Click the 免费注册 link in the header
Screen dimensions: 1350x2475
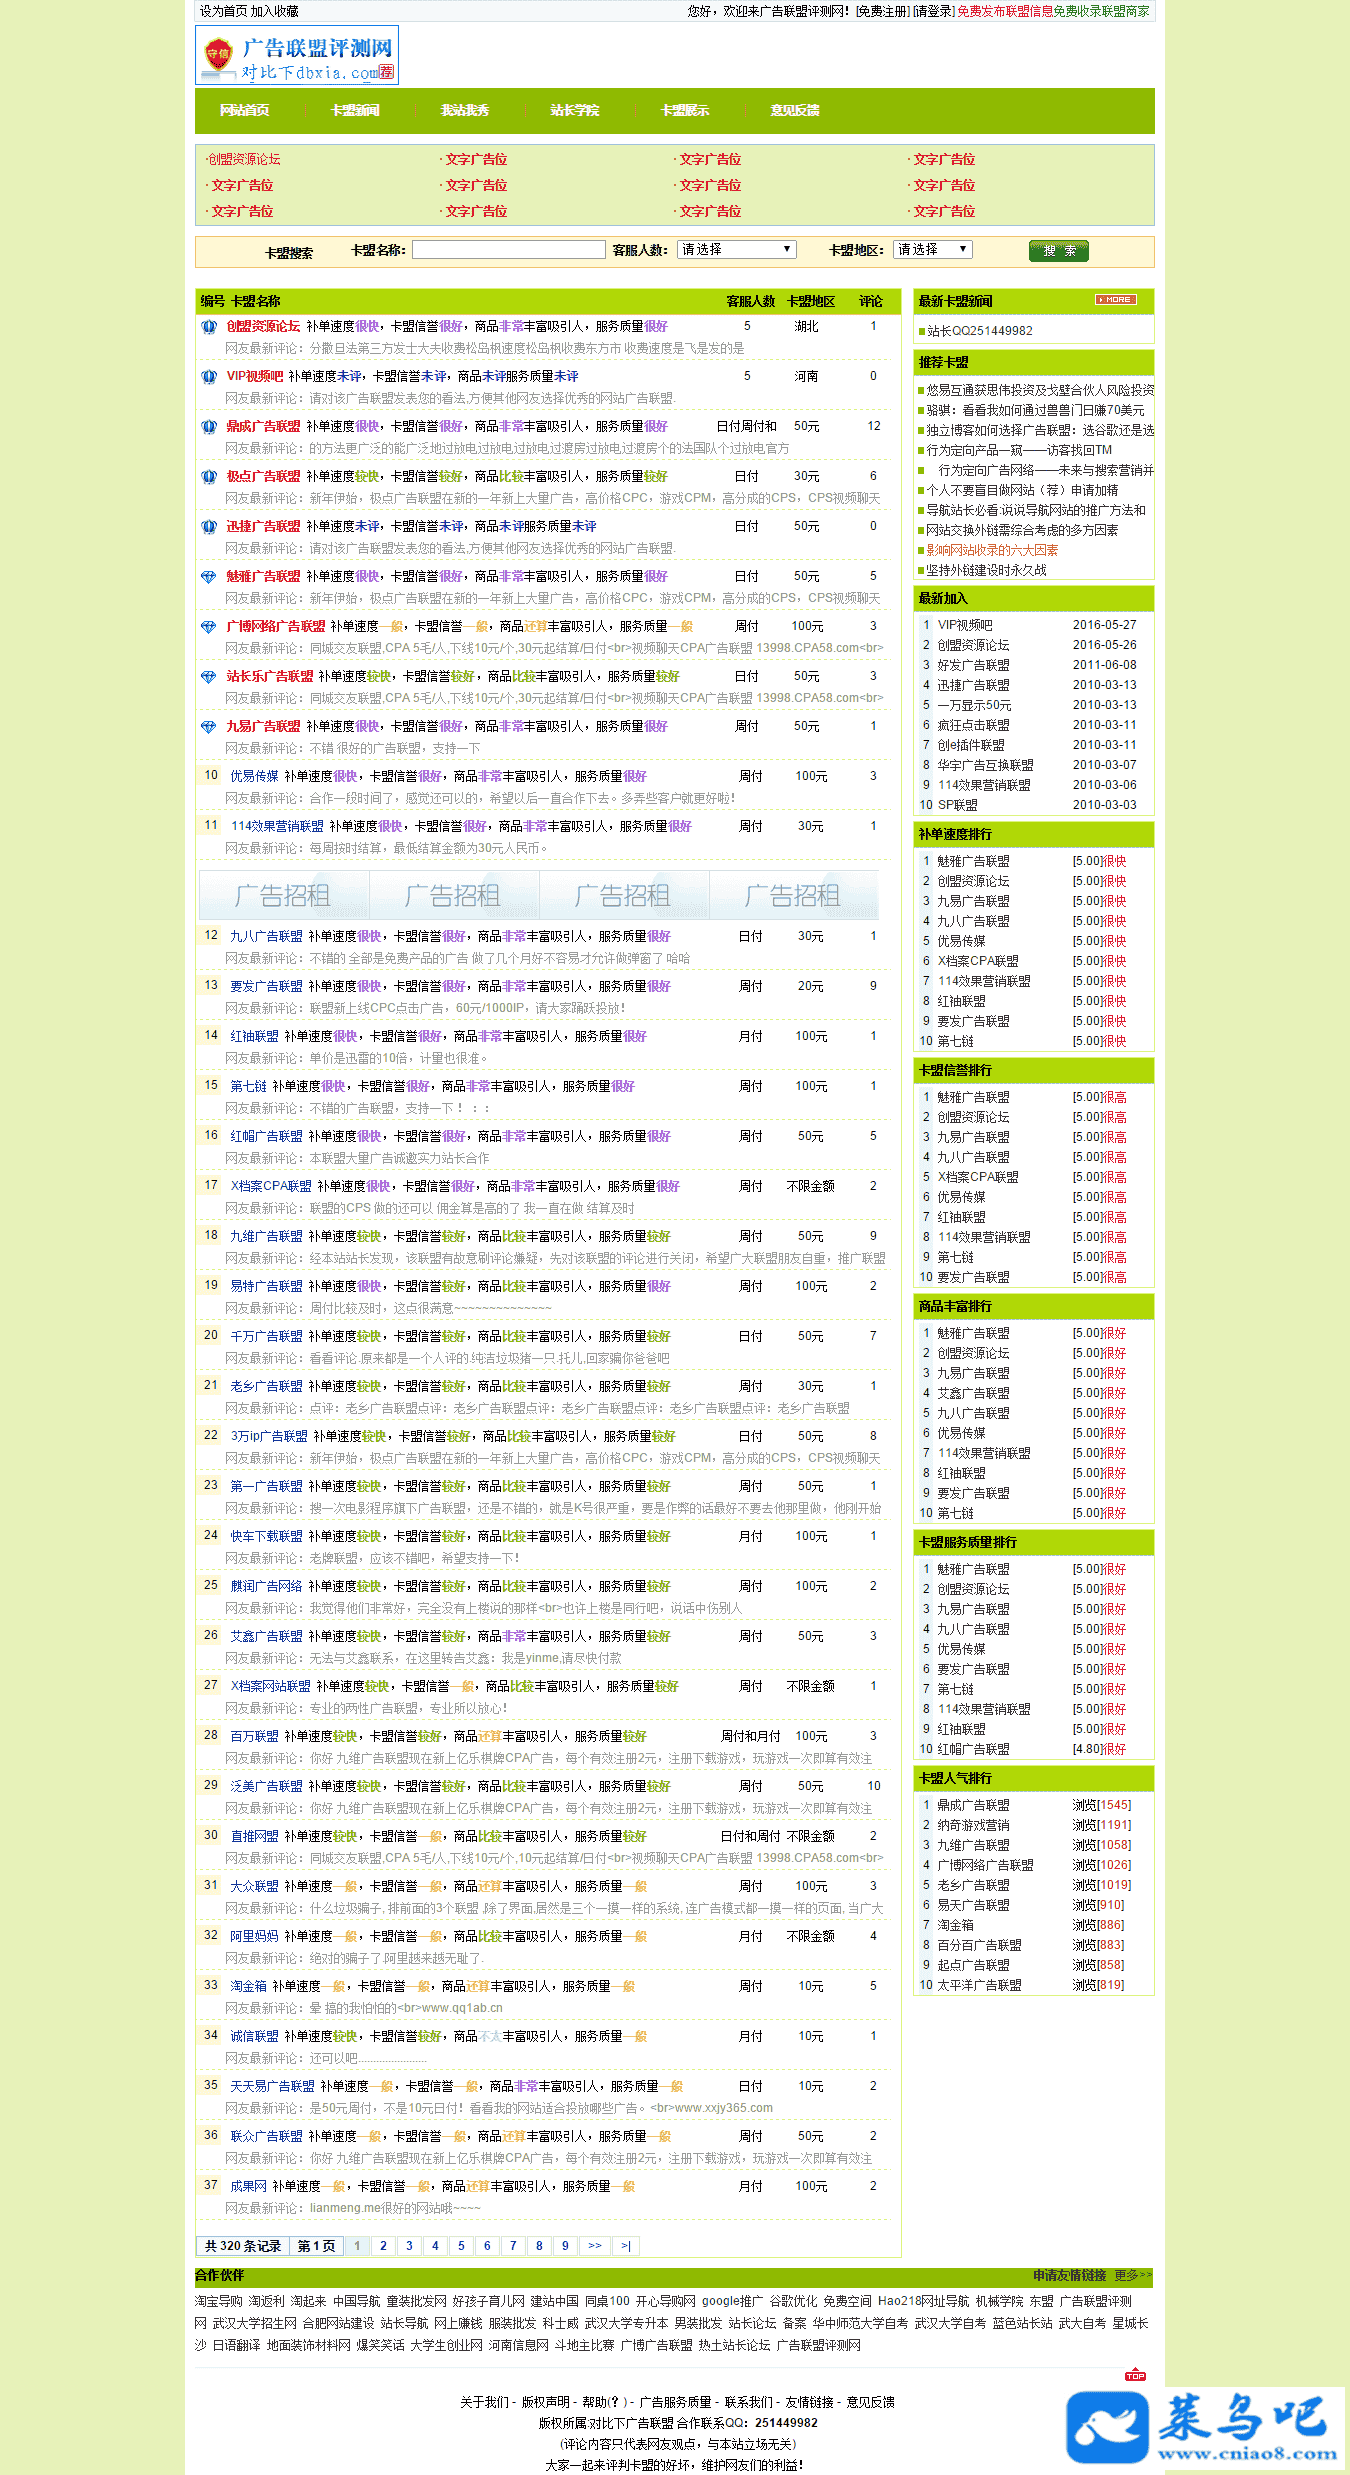(882, 11)
